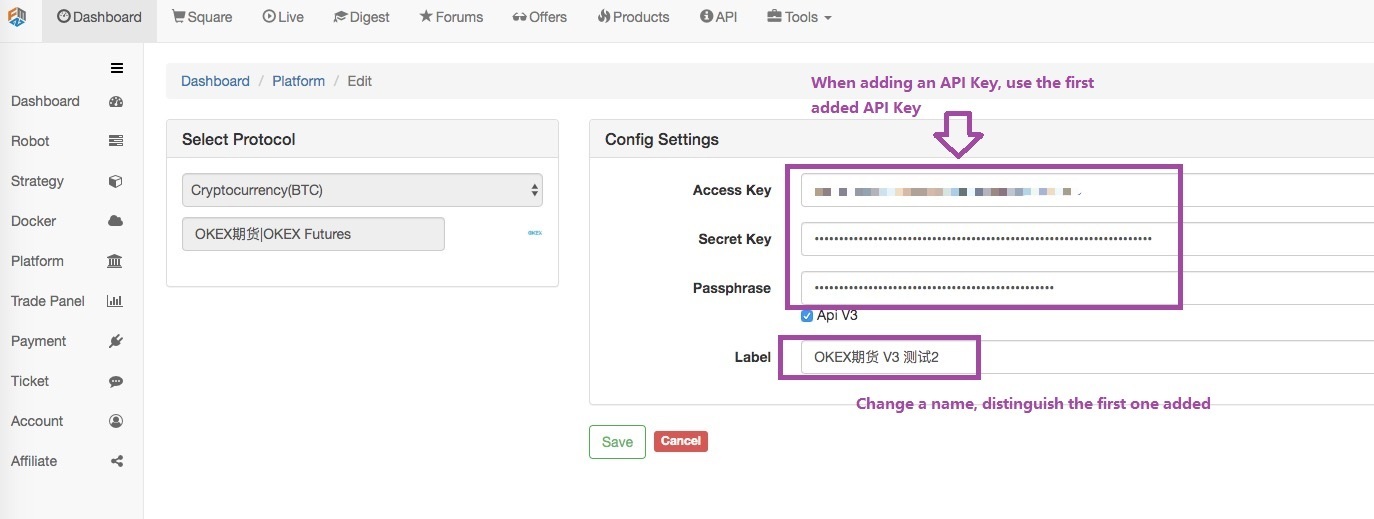Open the Products menu item

pyautogui.click(x=633, y=17)
